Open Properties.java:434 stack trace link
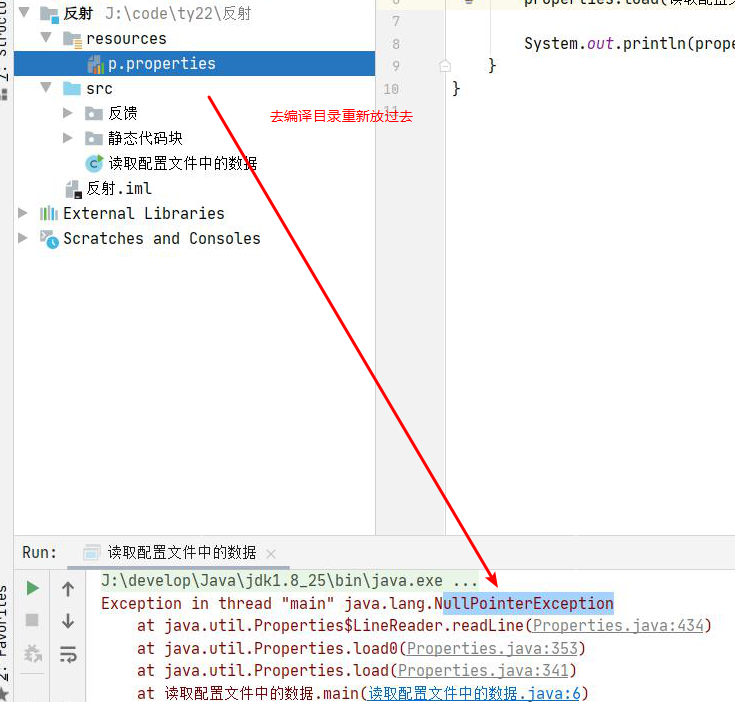This screenshot has width=735, height=702. point(618,625)
